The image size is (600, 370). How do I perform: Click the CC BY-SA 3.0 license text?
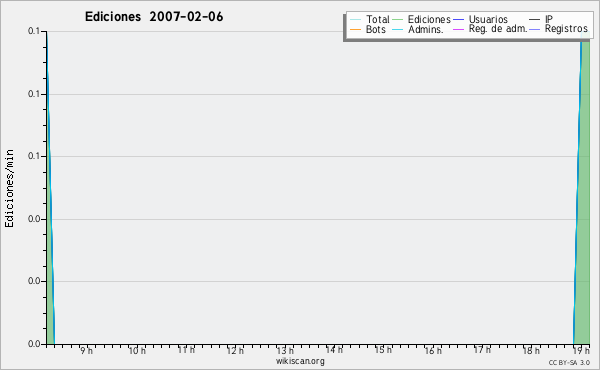click(x=569, y=362)
